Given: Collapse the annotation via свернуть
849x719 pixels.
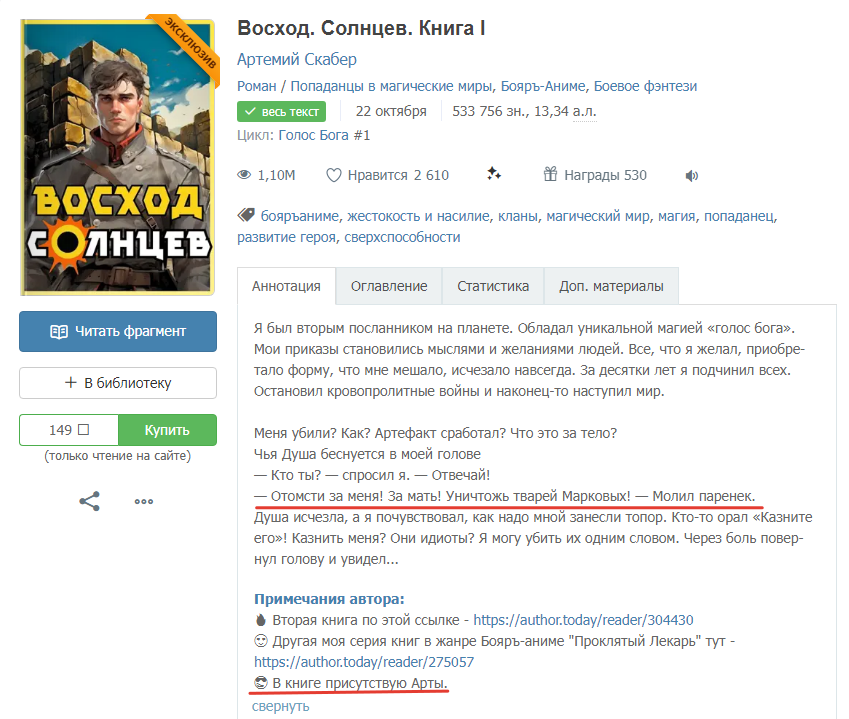Looking at the screenshot, I should point(281,706).
